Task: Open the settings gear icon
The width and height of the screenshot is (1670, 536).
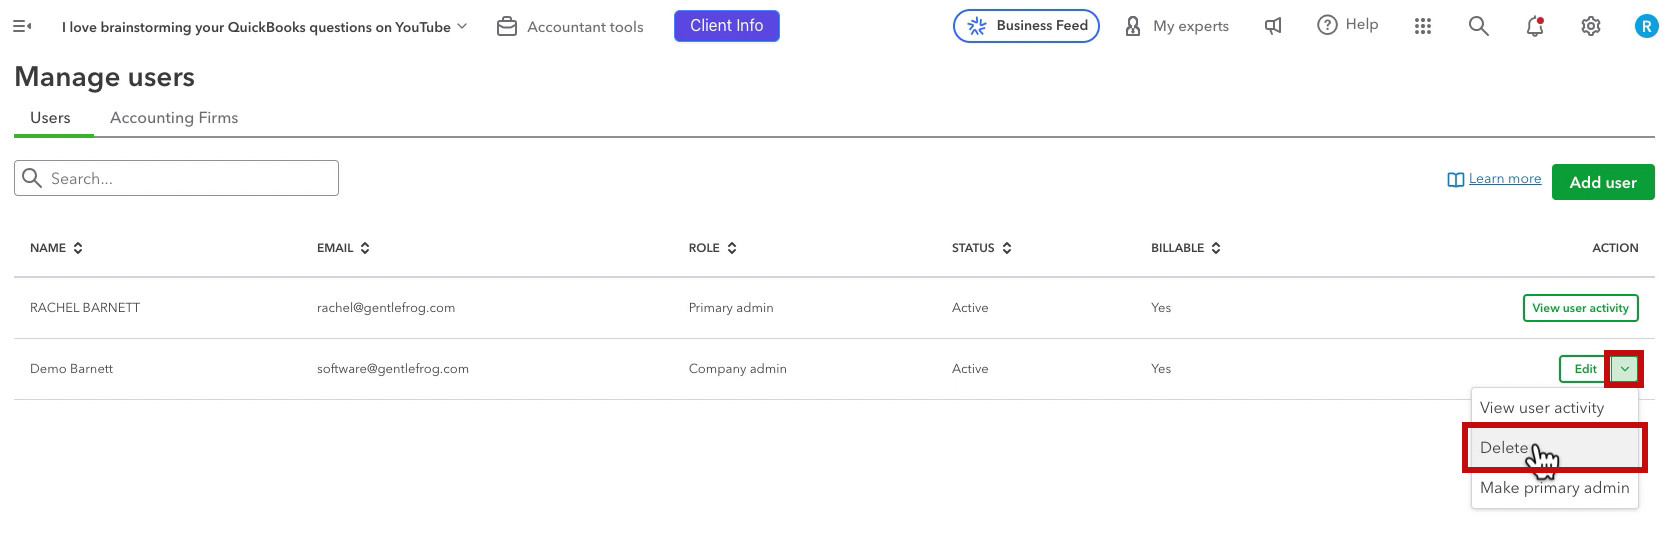Action: click(1591, 26)
